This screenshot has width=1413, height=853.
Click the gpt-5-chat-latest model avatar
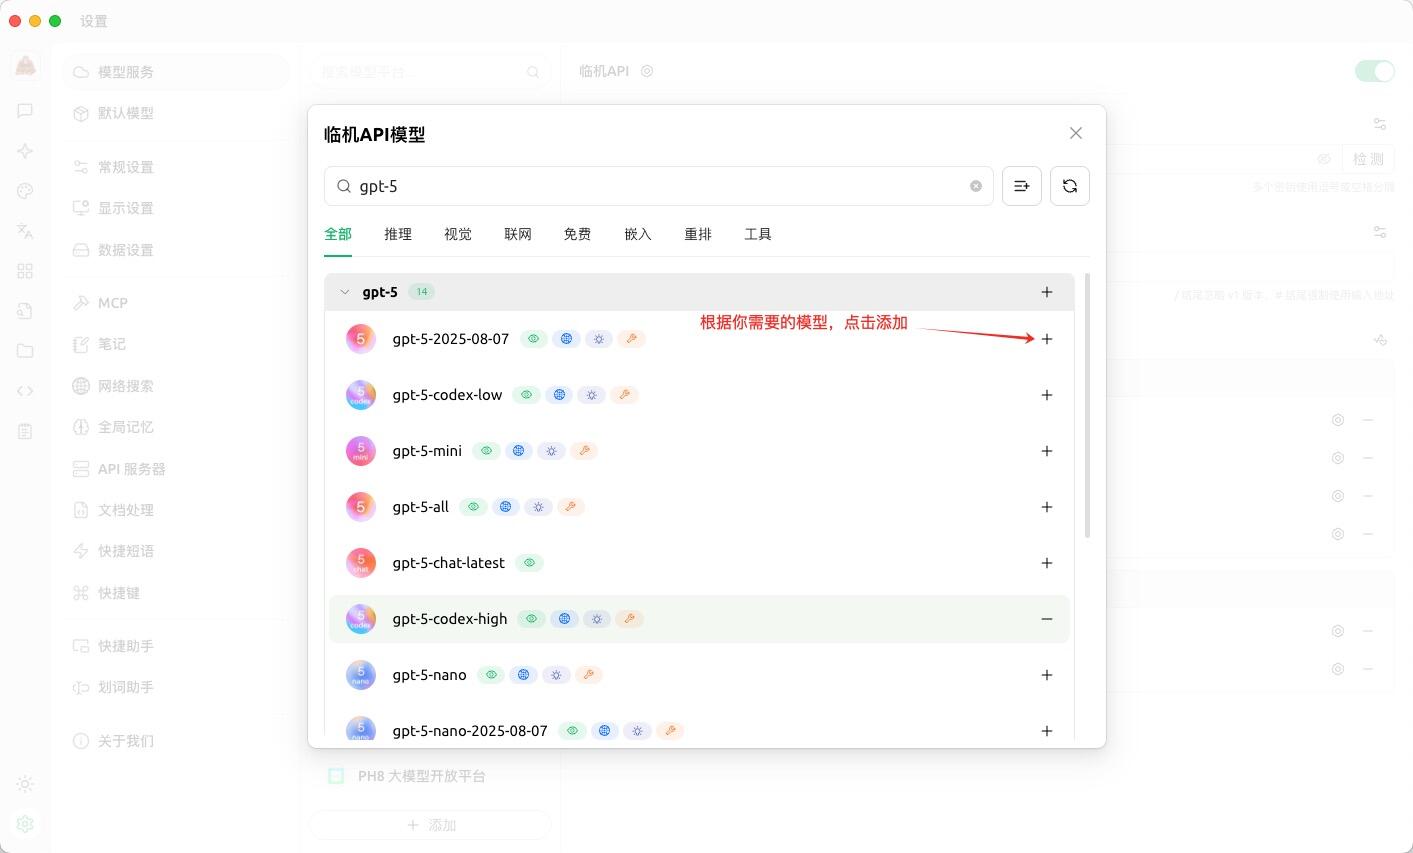361,563
